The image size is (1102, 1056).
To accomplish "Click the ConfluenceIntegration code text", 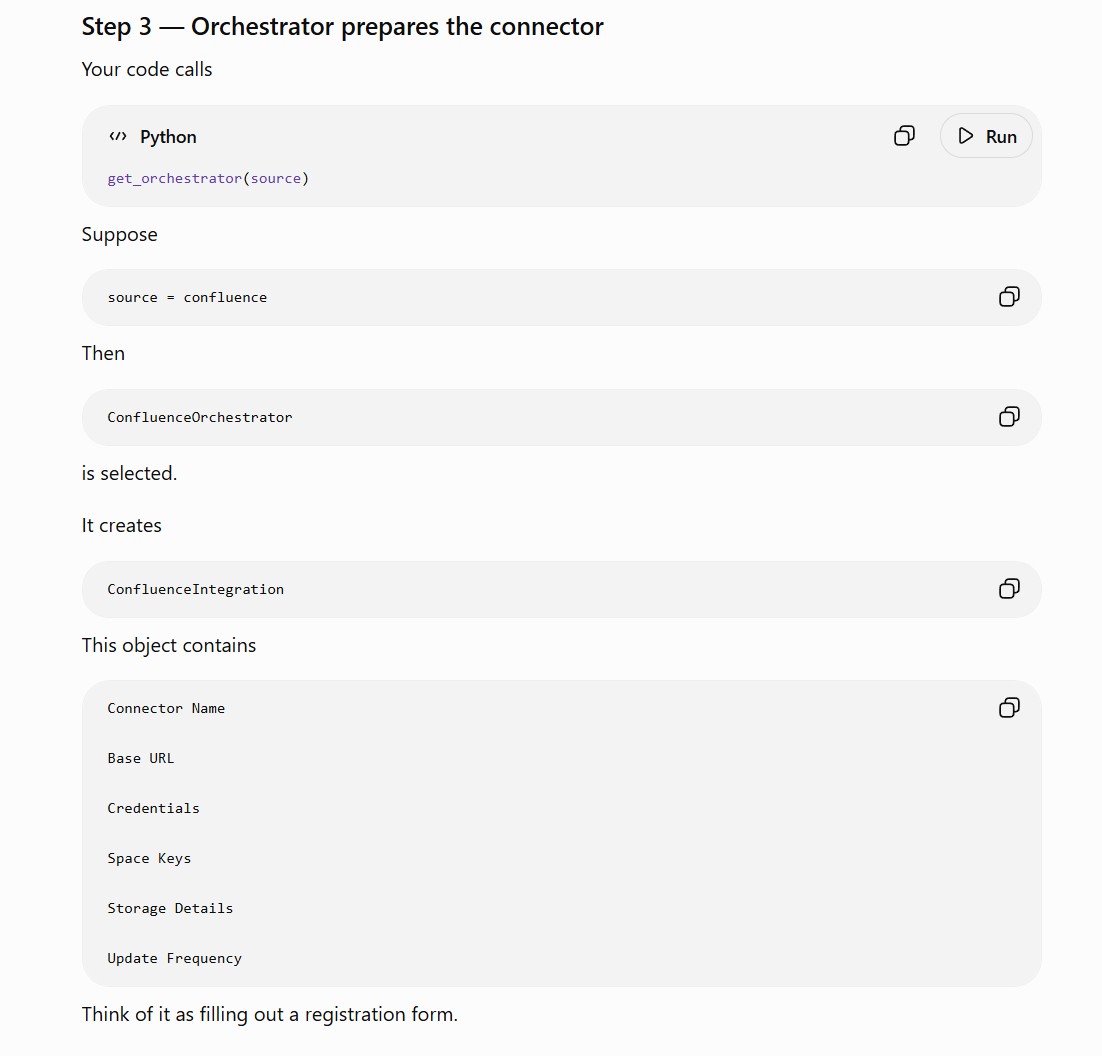I will pyautogui.click(x=195, y=589).
